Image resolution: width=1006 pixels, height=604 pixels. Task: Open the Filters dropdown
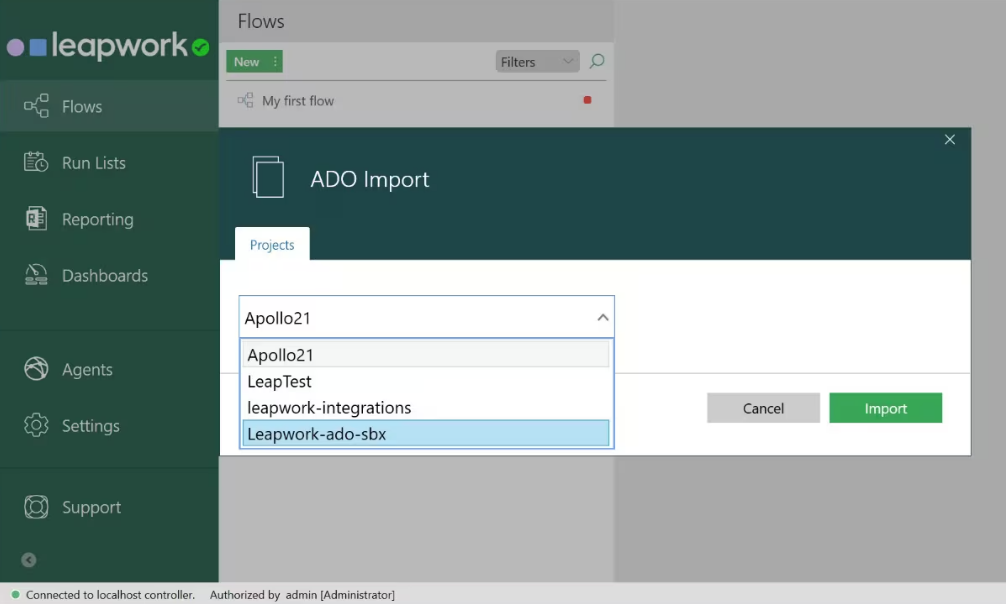[536, 61]
